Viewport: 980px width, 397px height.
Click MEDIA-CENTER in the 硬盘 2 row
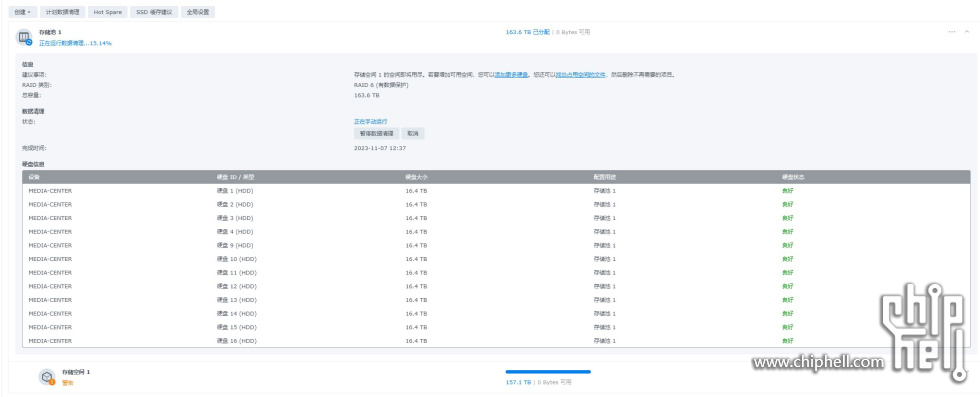point(50,204)
